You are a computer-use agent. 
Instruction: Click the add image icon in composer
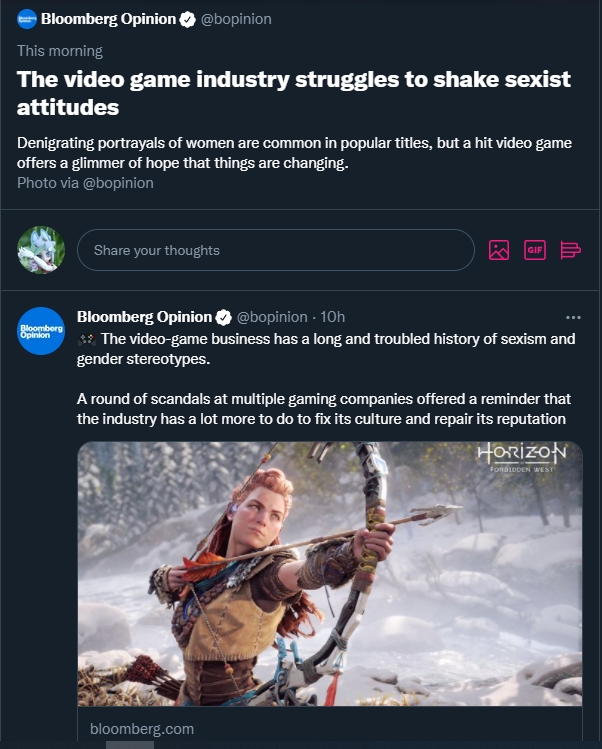point(498,250)
